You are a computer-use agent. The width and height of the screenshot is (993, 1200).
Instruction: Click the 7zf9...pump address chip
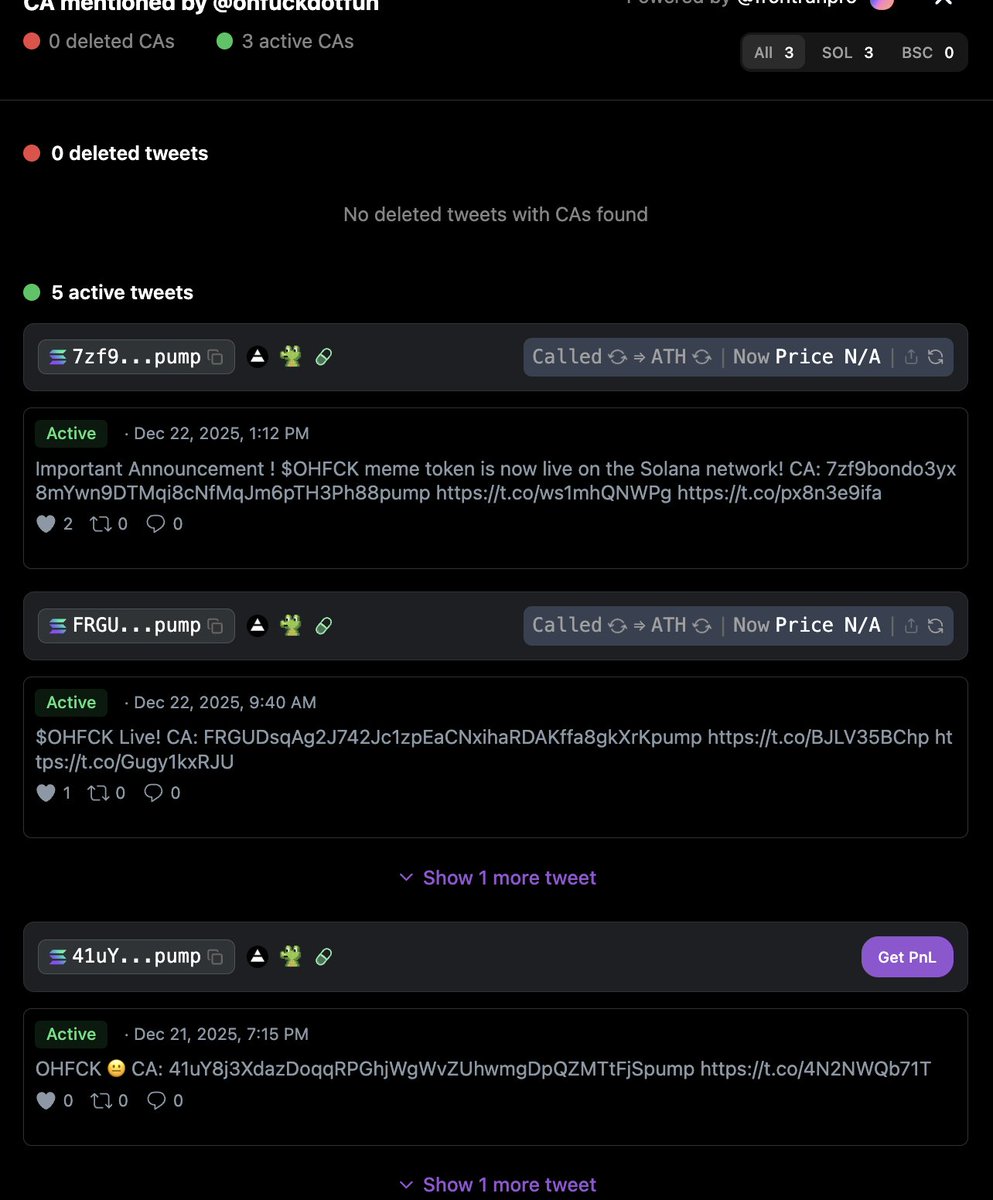point(136,357)
